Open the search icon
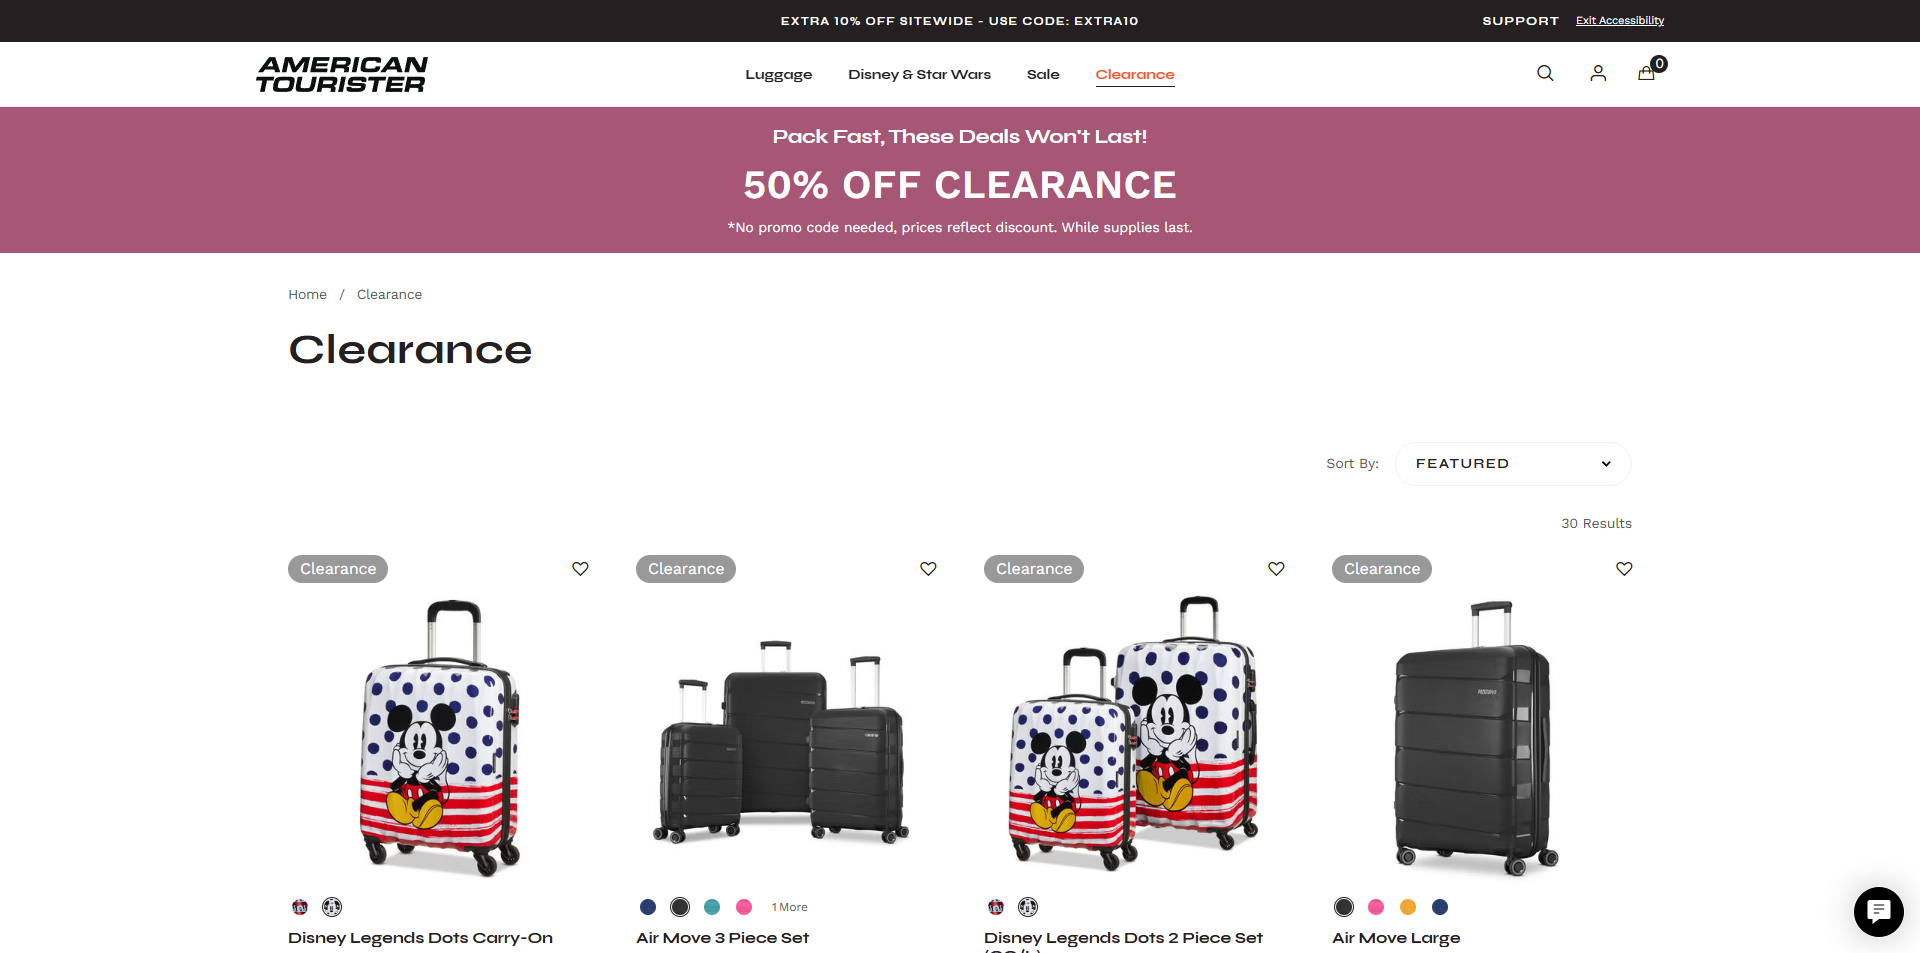Screen dimensions: 1920x953 pos(1544,73)
